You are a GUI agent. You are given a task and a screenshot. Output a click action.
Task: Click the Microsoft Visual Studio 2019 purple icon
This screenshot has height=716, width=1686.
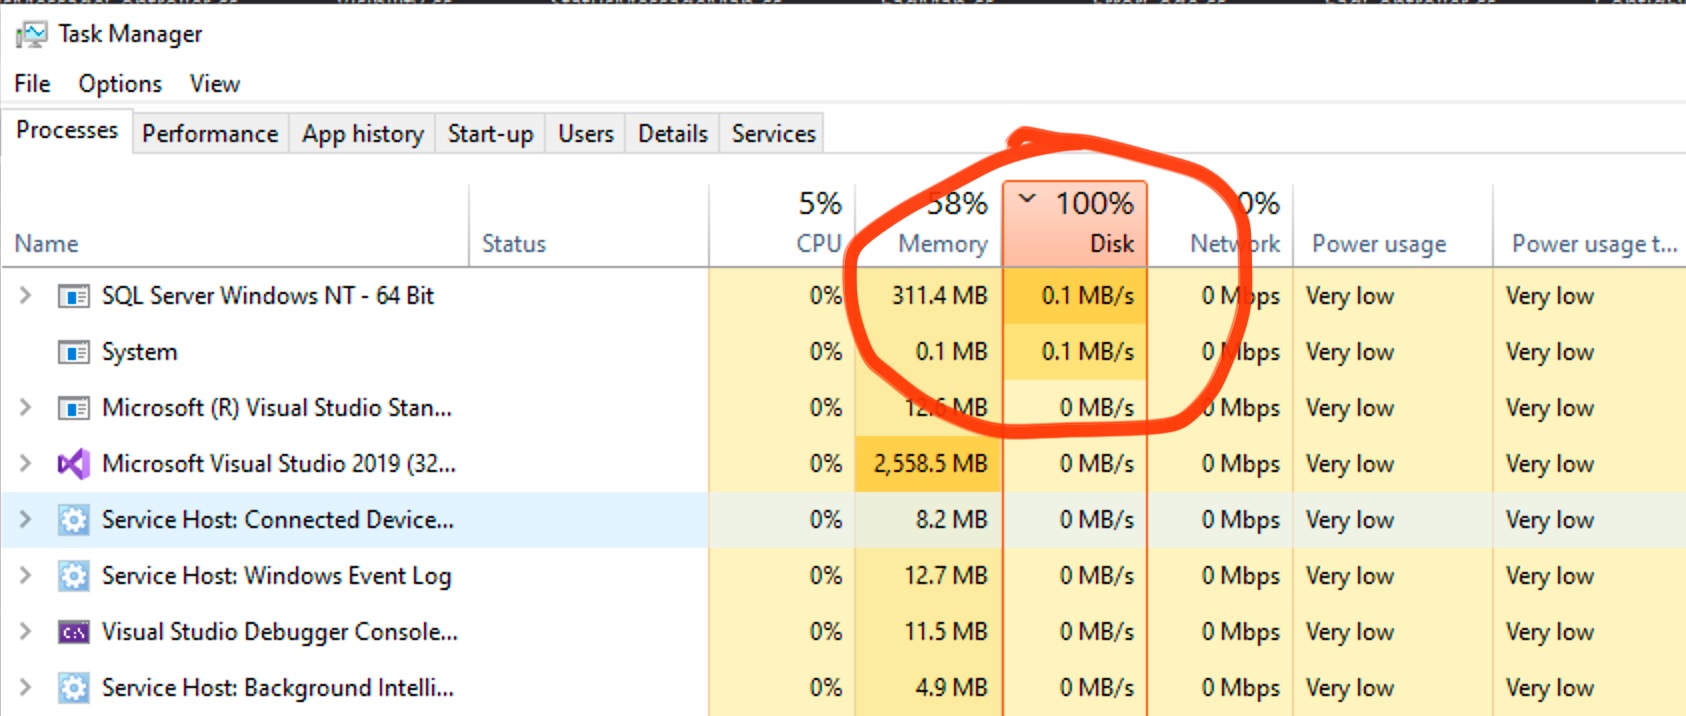coord(73,464)
